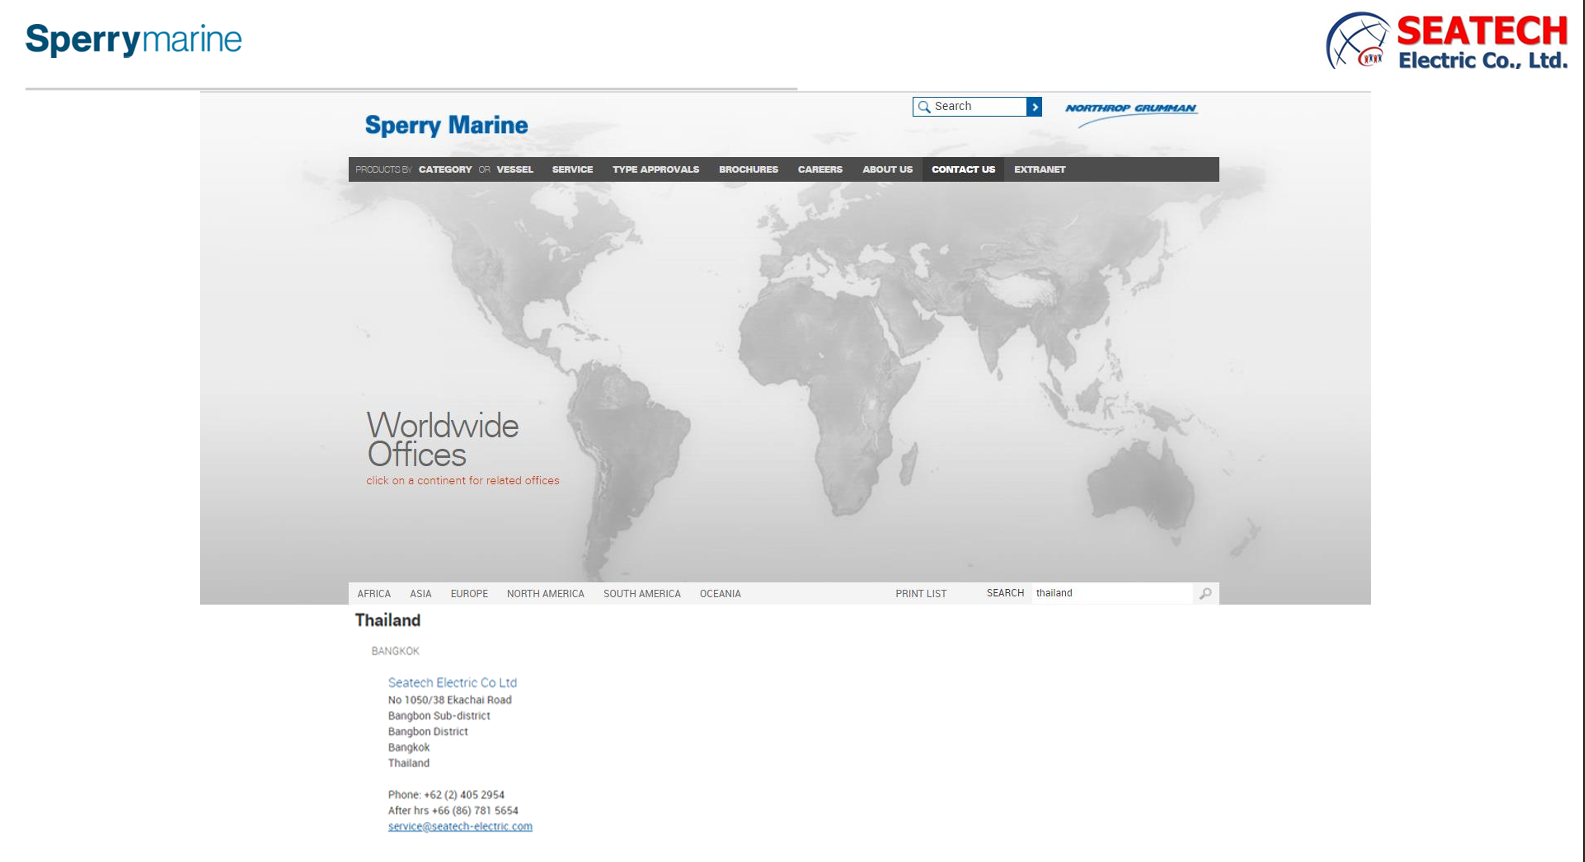Click the Print List link
The width and height of the screenshot is (1585, 862).
coord(920,594)
